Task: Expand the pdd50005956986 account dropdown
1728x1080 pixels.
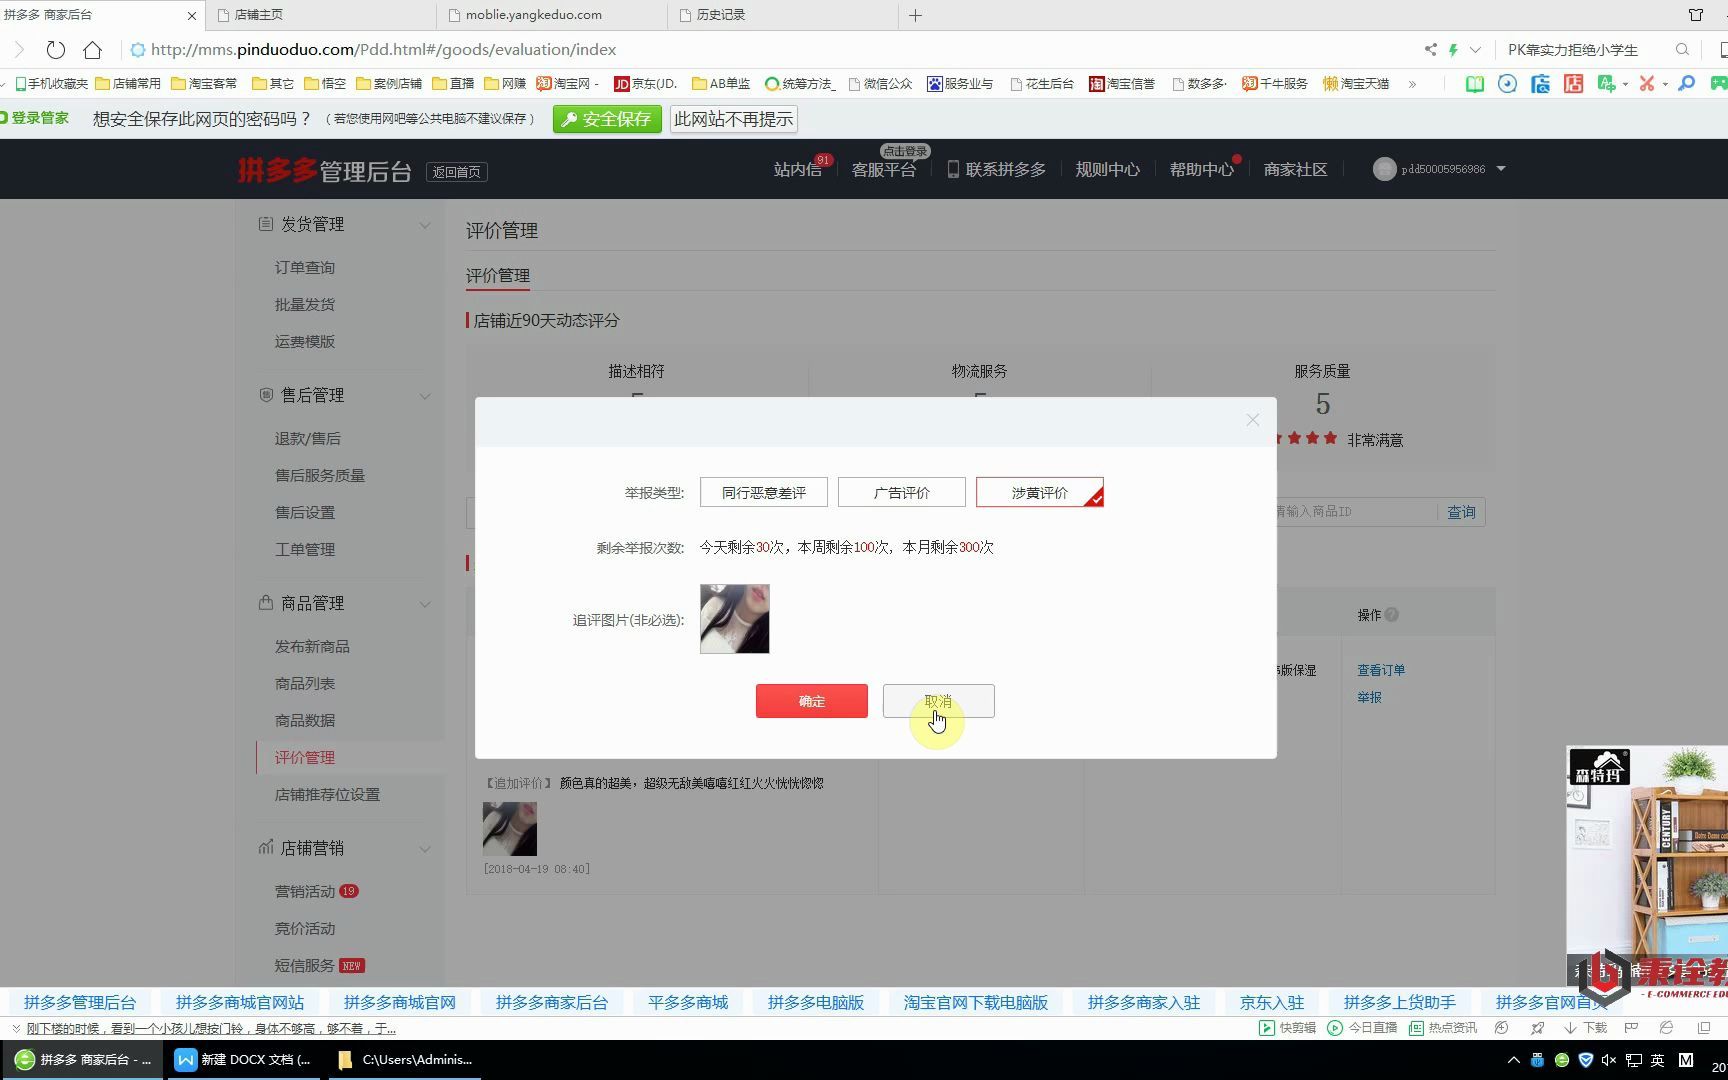Action: [1500, 168]
